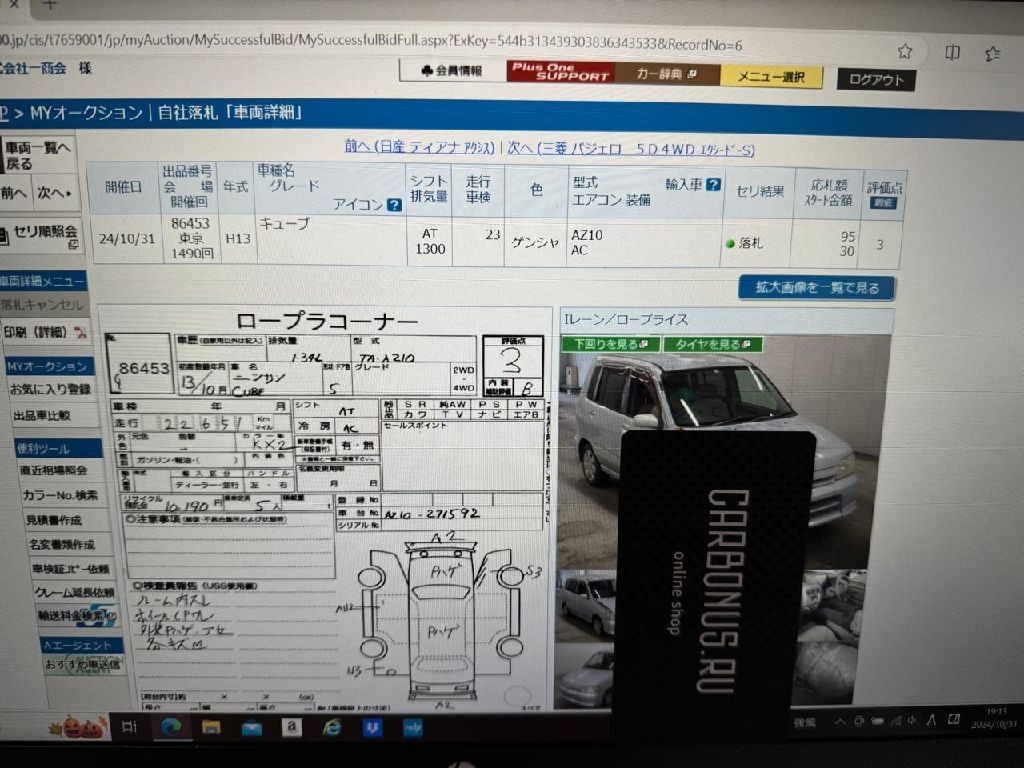Viewport: 1024px width, 768px height.
Task: Launch Internet Explorer from the taskbar
Action: tap(332, 727)
